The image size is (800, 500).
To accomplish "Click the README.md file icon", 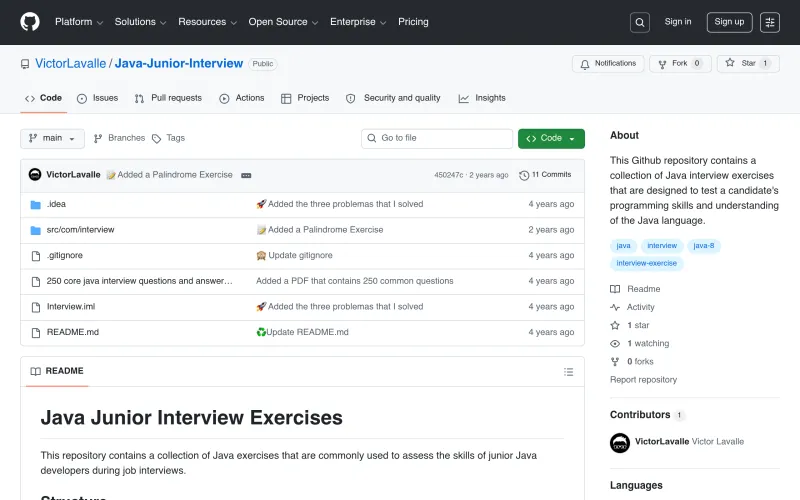I will point(36,333).
